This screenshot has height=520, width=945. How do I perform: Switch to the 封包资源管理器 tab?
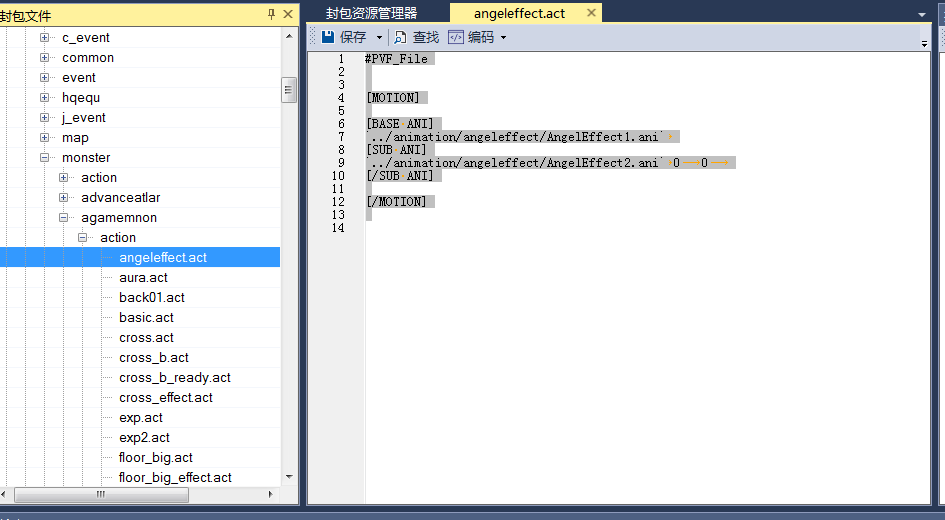point(371,13)
